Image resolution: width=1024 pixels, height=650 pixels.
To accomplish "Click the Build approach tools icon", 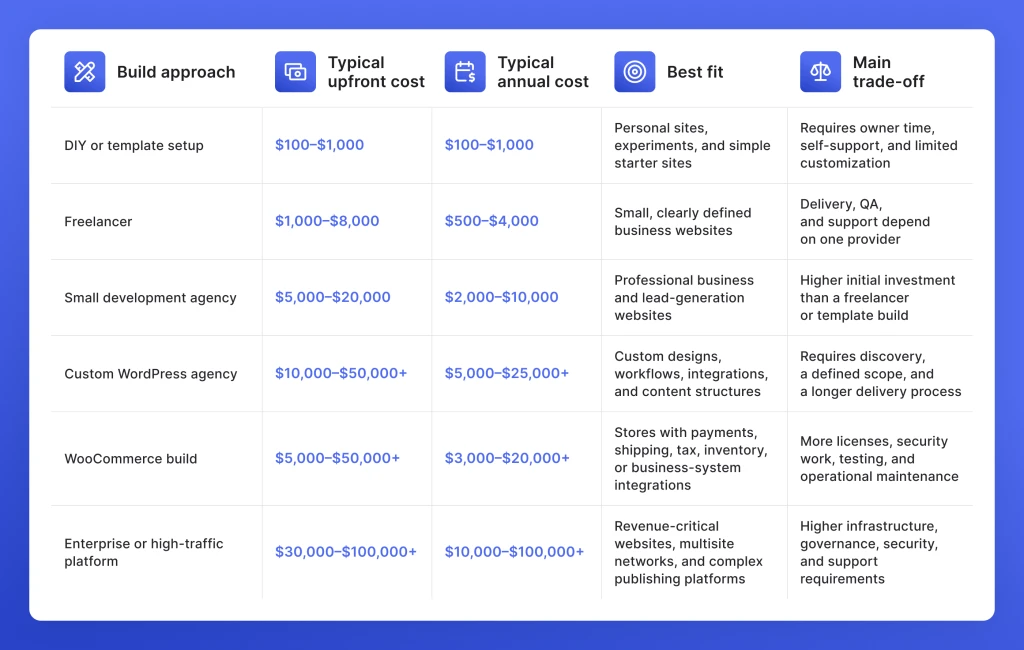I will pyautogui.click(x=84, y=72).
